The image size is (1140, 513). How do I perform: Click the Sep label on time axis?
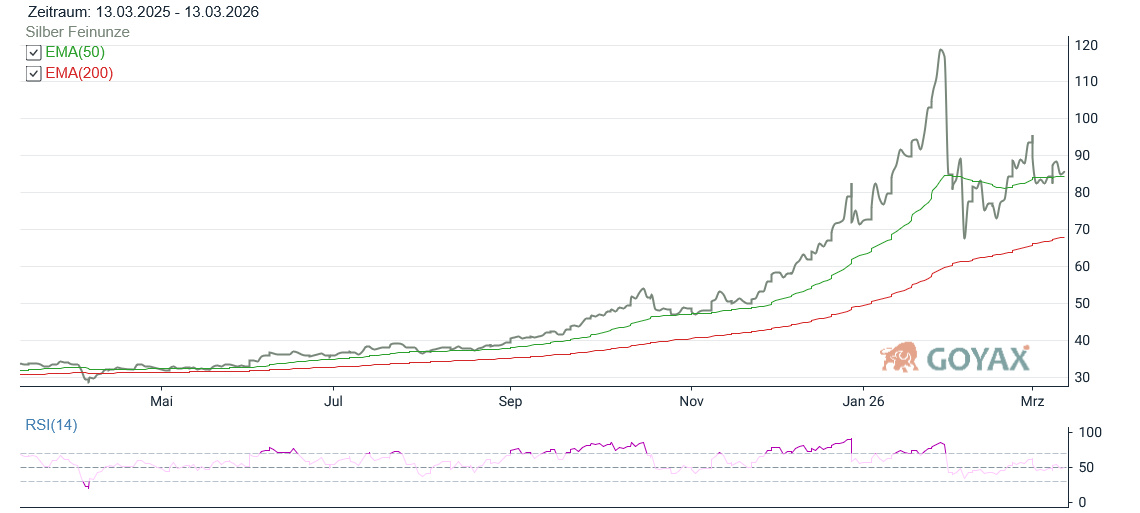pyautogui.click(x=510, y=402)
